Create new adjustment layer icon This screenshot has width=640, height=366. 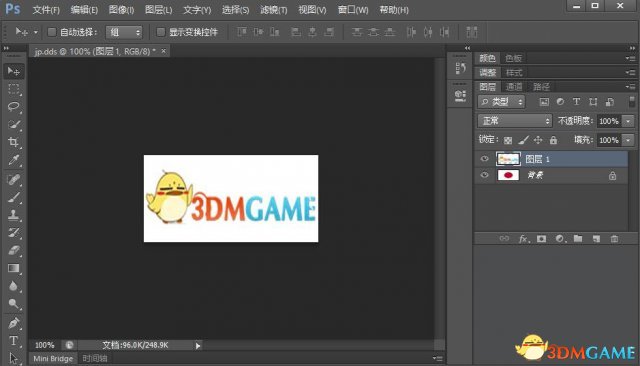[560, 239]
